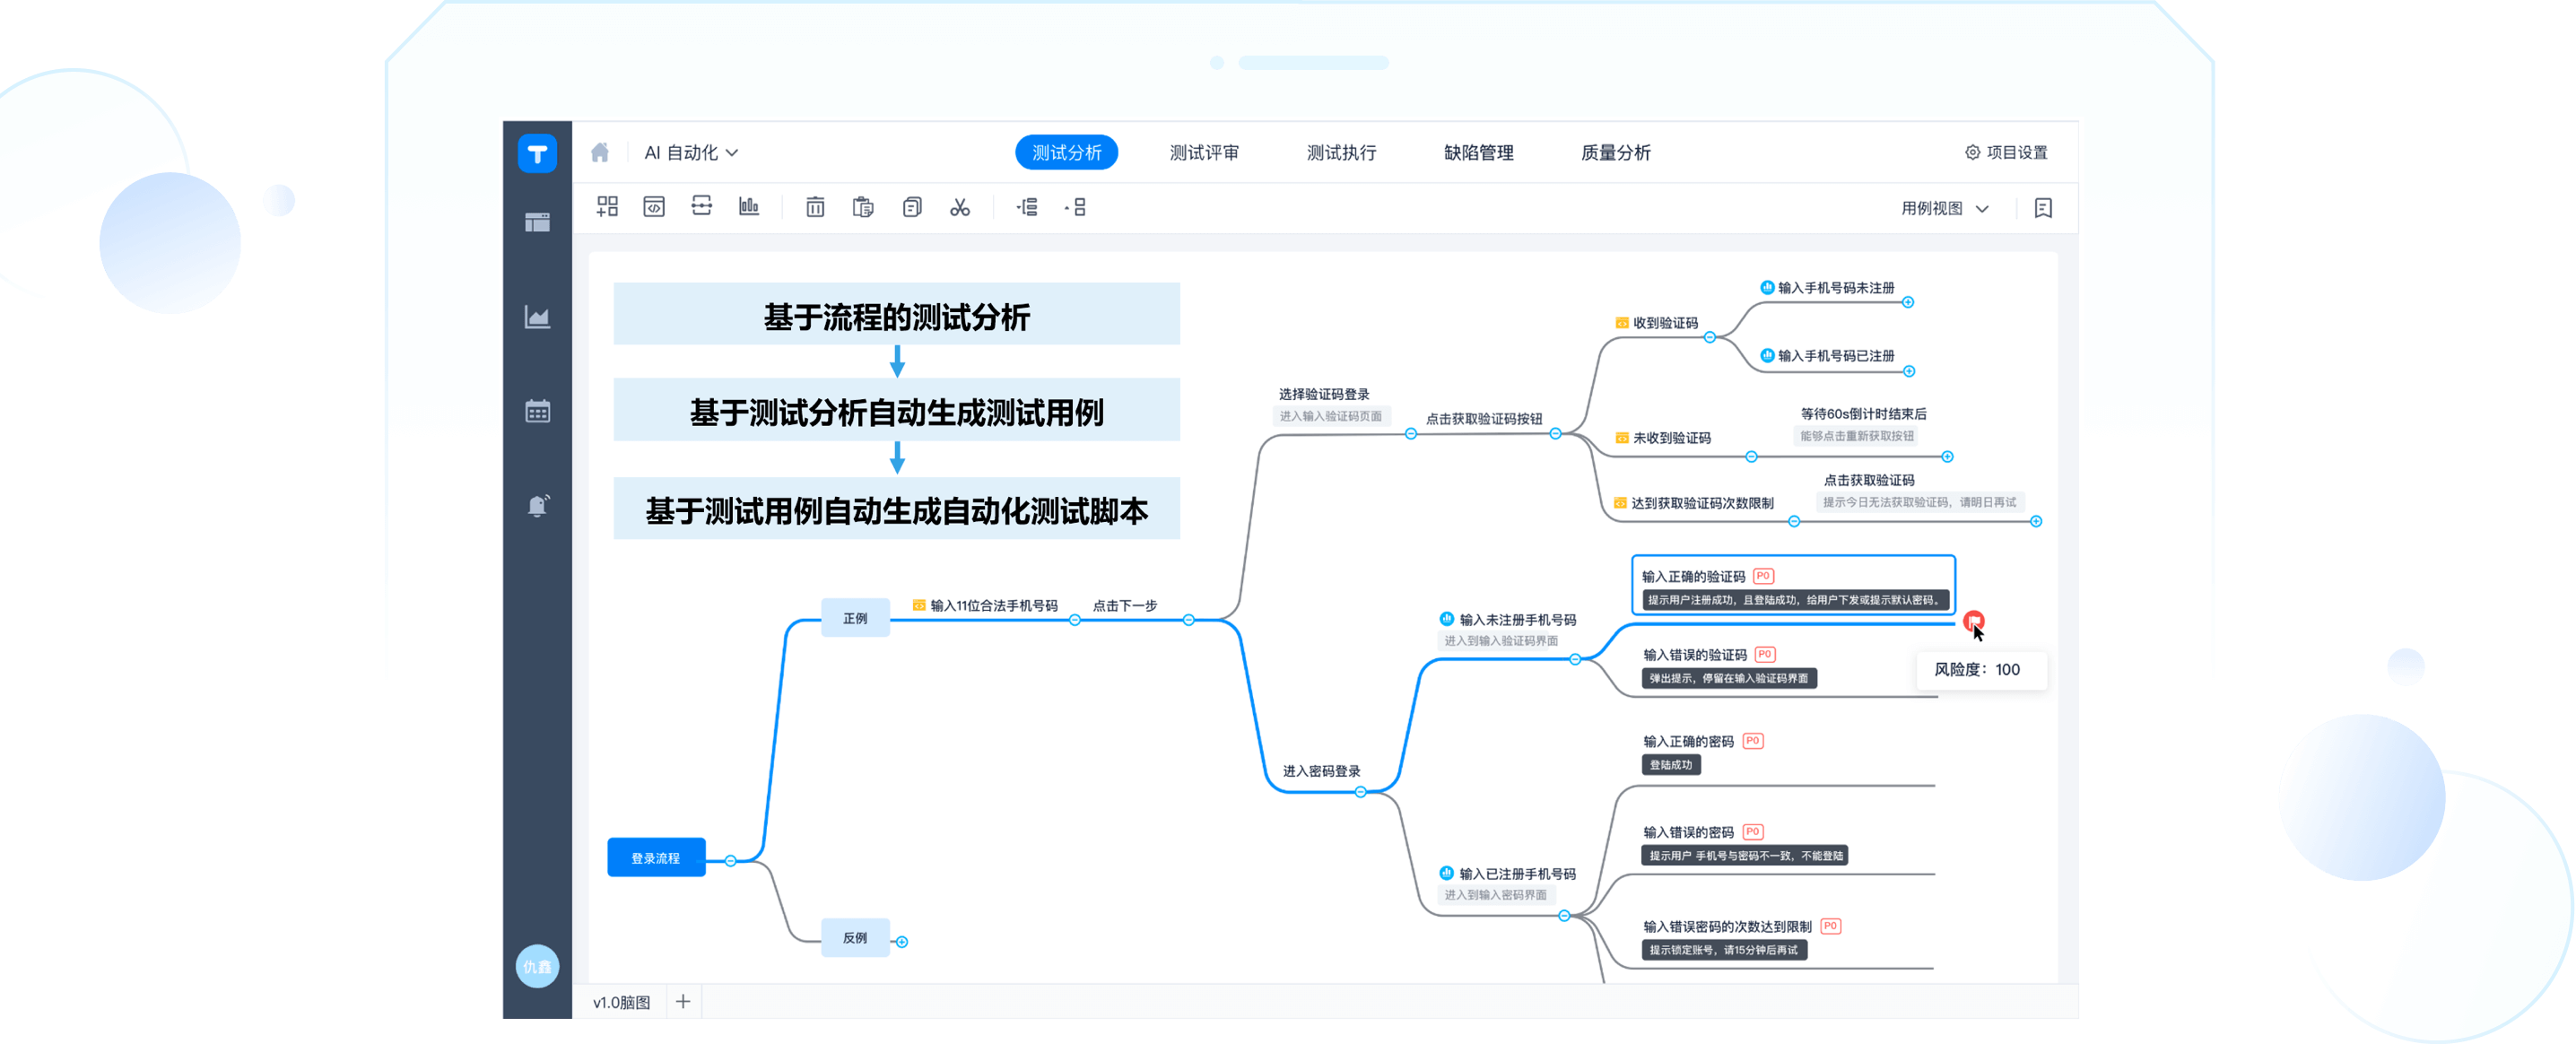Collapse the 收到验证码 node

pyautogui.click(x=1710, y=337)
